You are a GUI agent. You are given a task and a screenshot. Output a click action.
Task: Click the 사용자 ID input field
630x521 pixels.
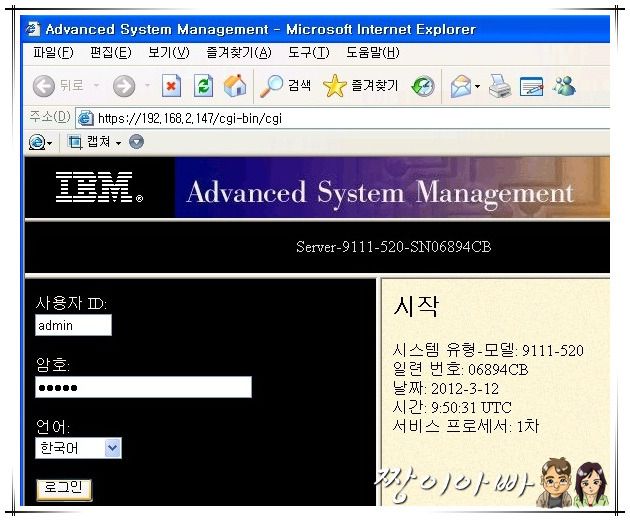(x=73, y=325)
